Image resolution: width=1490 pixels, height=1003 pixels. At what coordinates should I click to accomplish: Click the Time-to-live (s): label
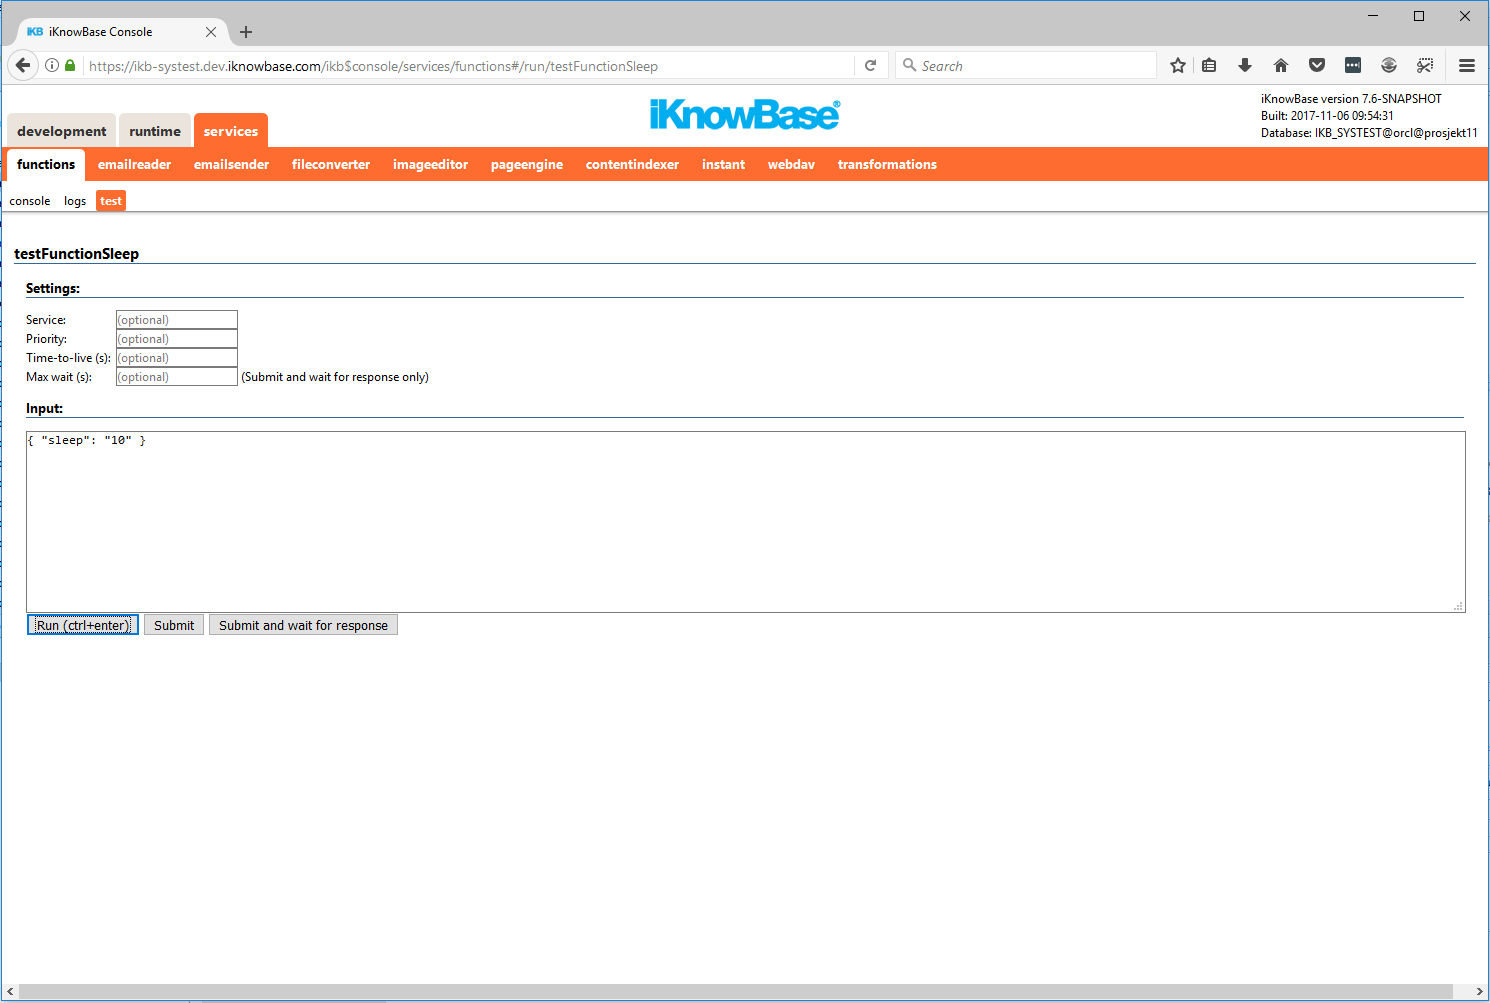coord(68,358)
